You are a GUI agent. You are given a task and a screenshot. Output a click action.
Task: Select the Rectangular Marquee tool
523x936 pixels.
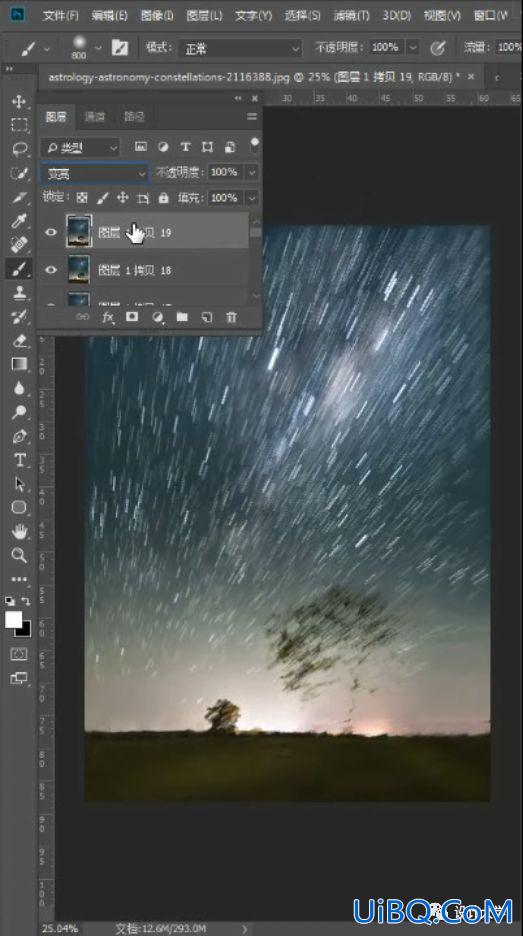pos(19,125)
